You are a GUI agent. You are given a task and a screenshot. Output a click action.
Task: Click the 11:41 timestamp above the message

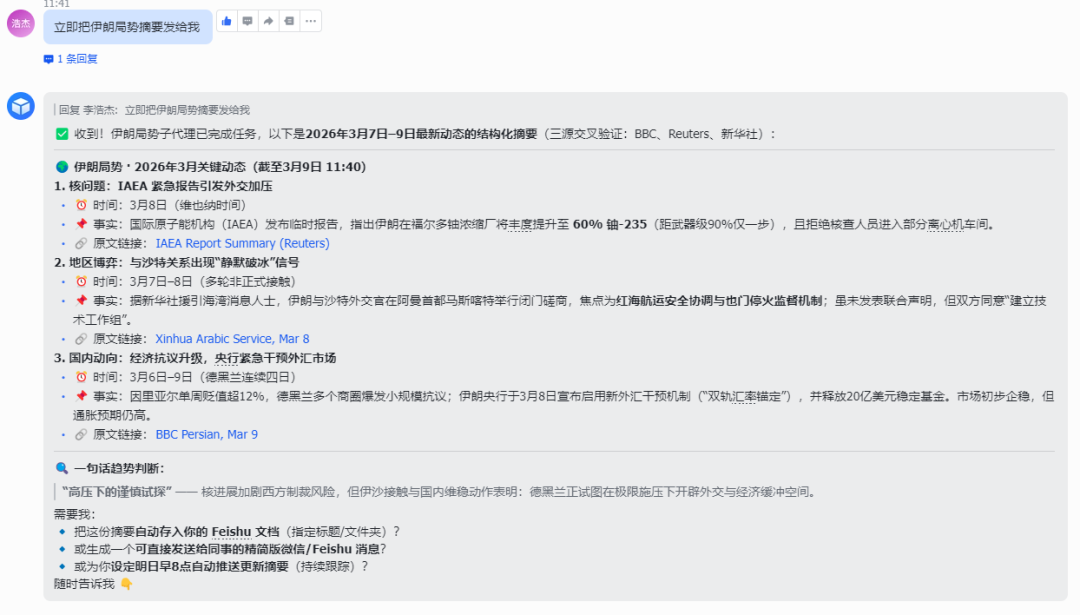(56, 4)
